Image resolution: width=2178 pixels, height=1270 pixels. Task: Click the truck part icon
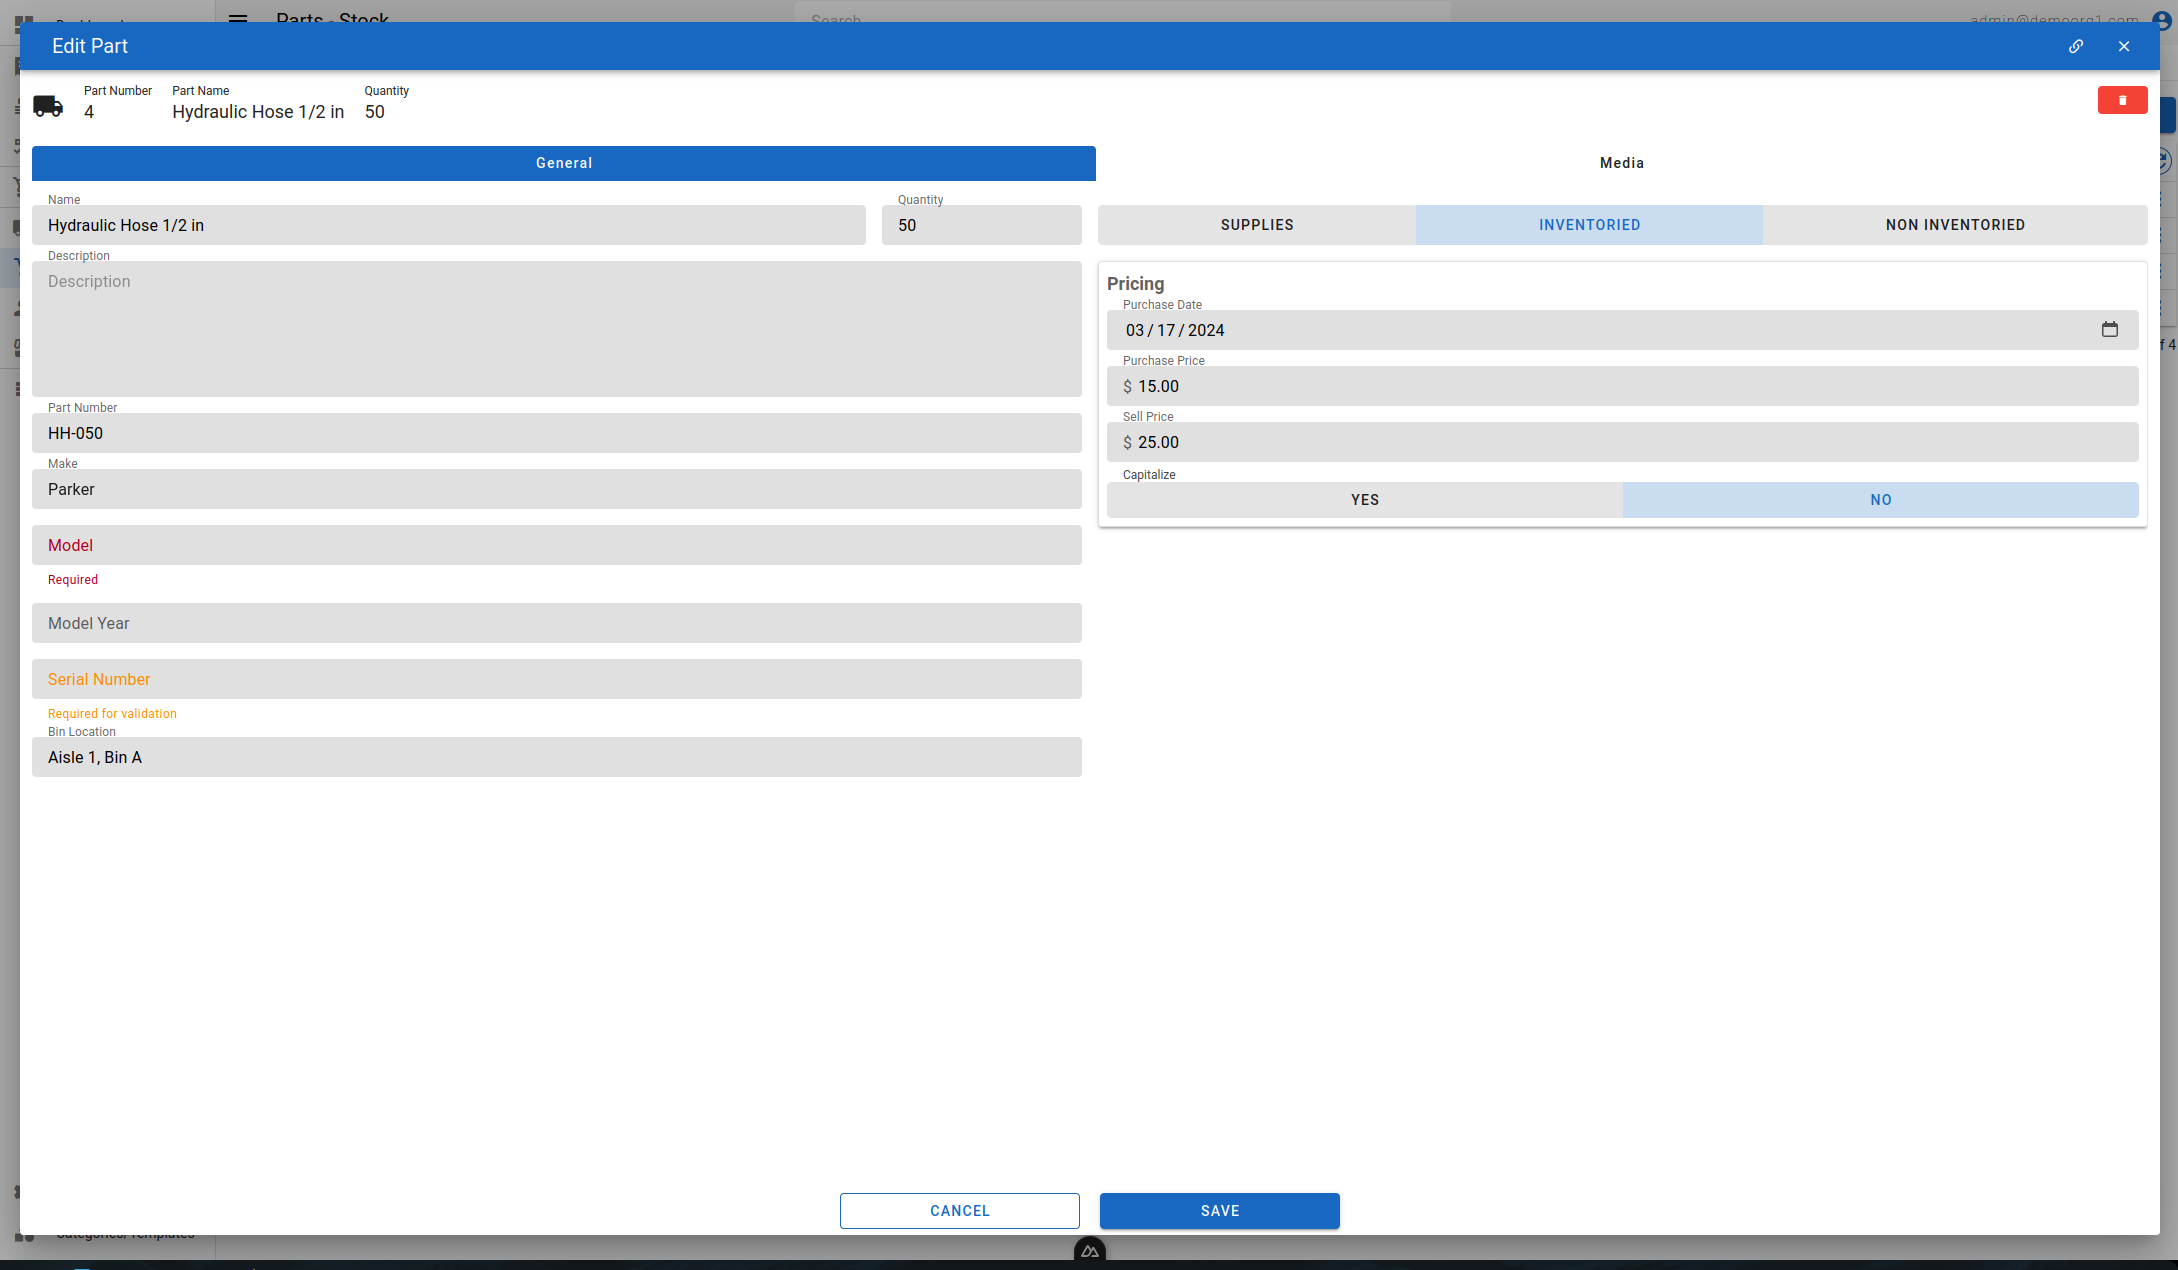[x=48, y=105]
